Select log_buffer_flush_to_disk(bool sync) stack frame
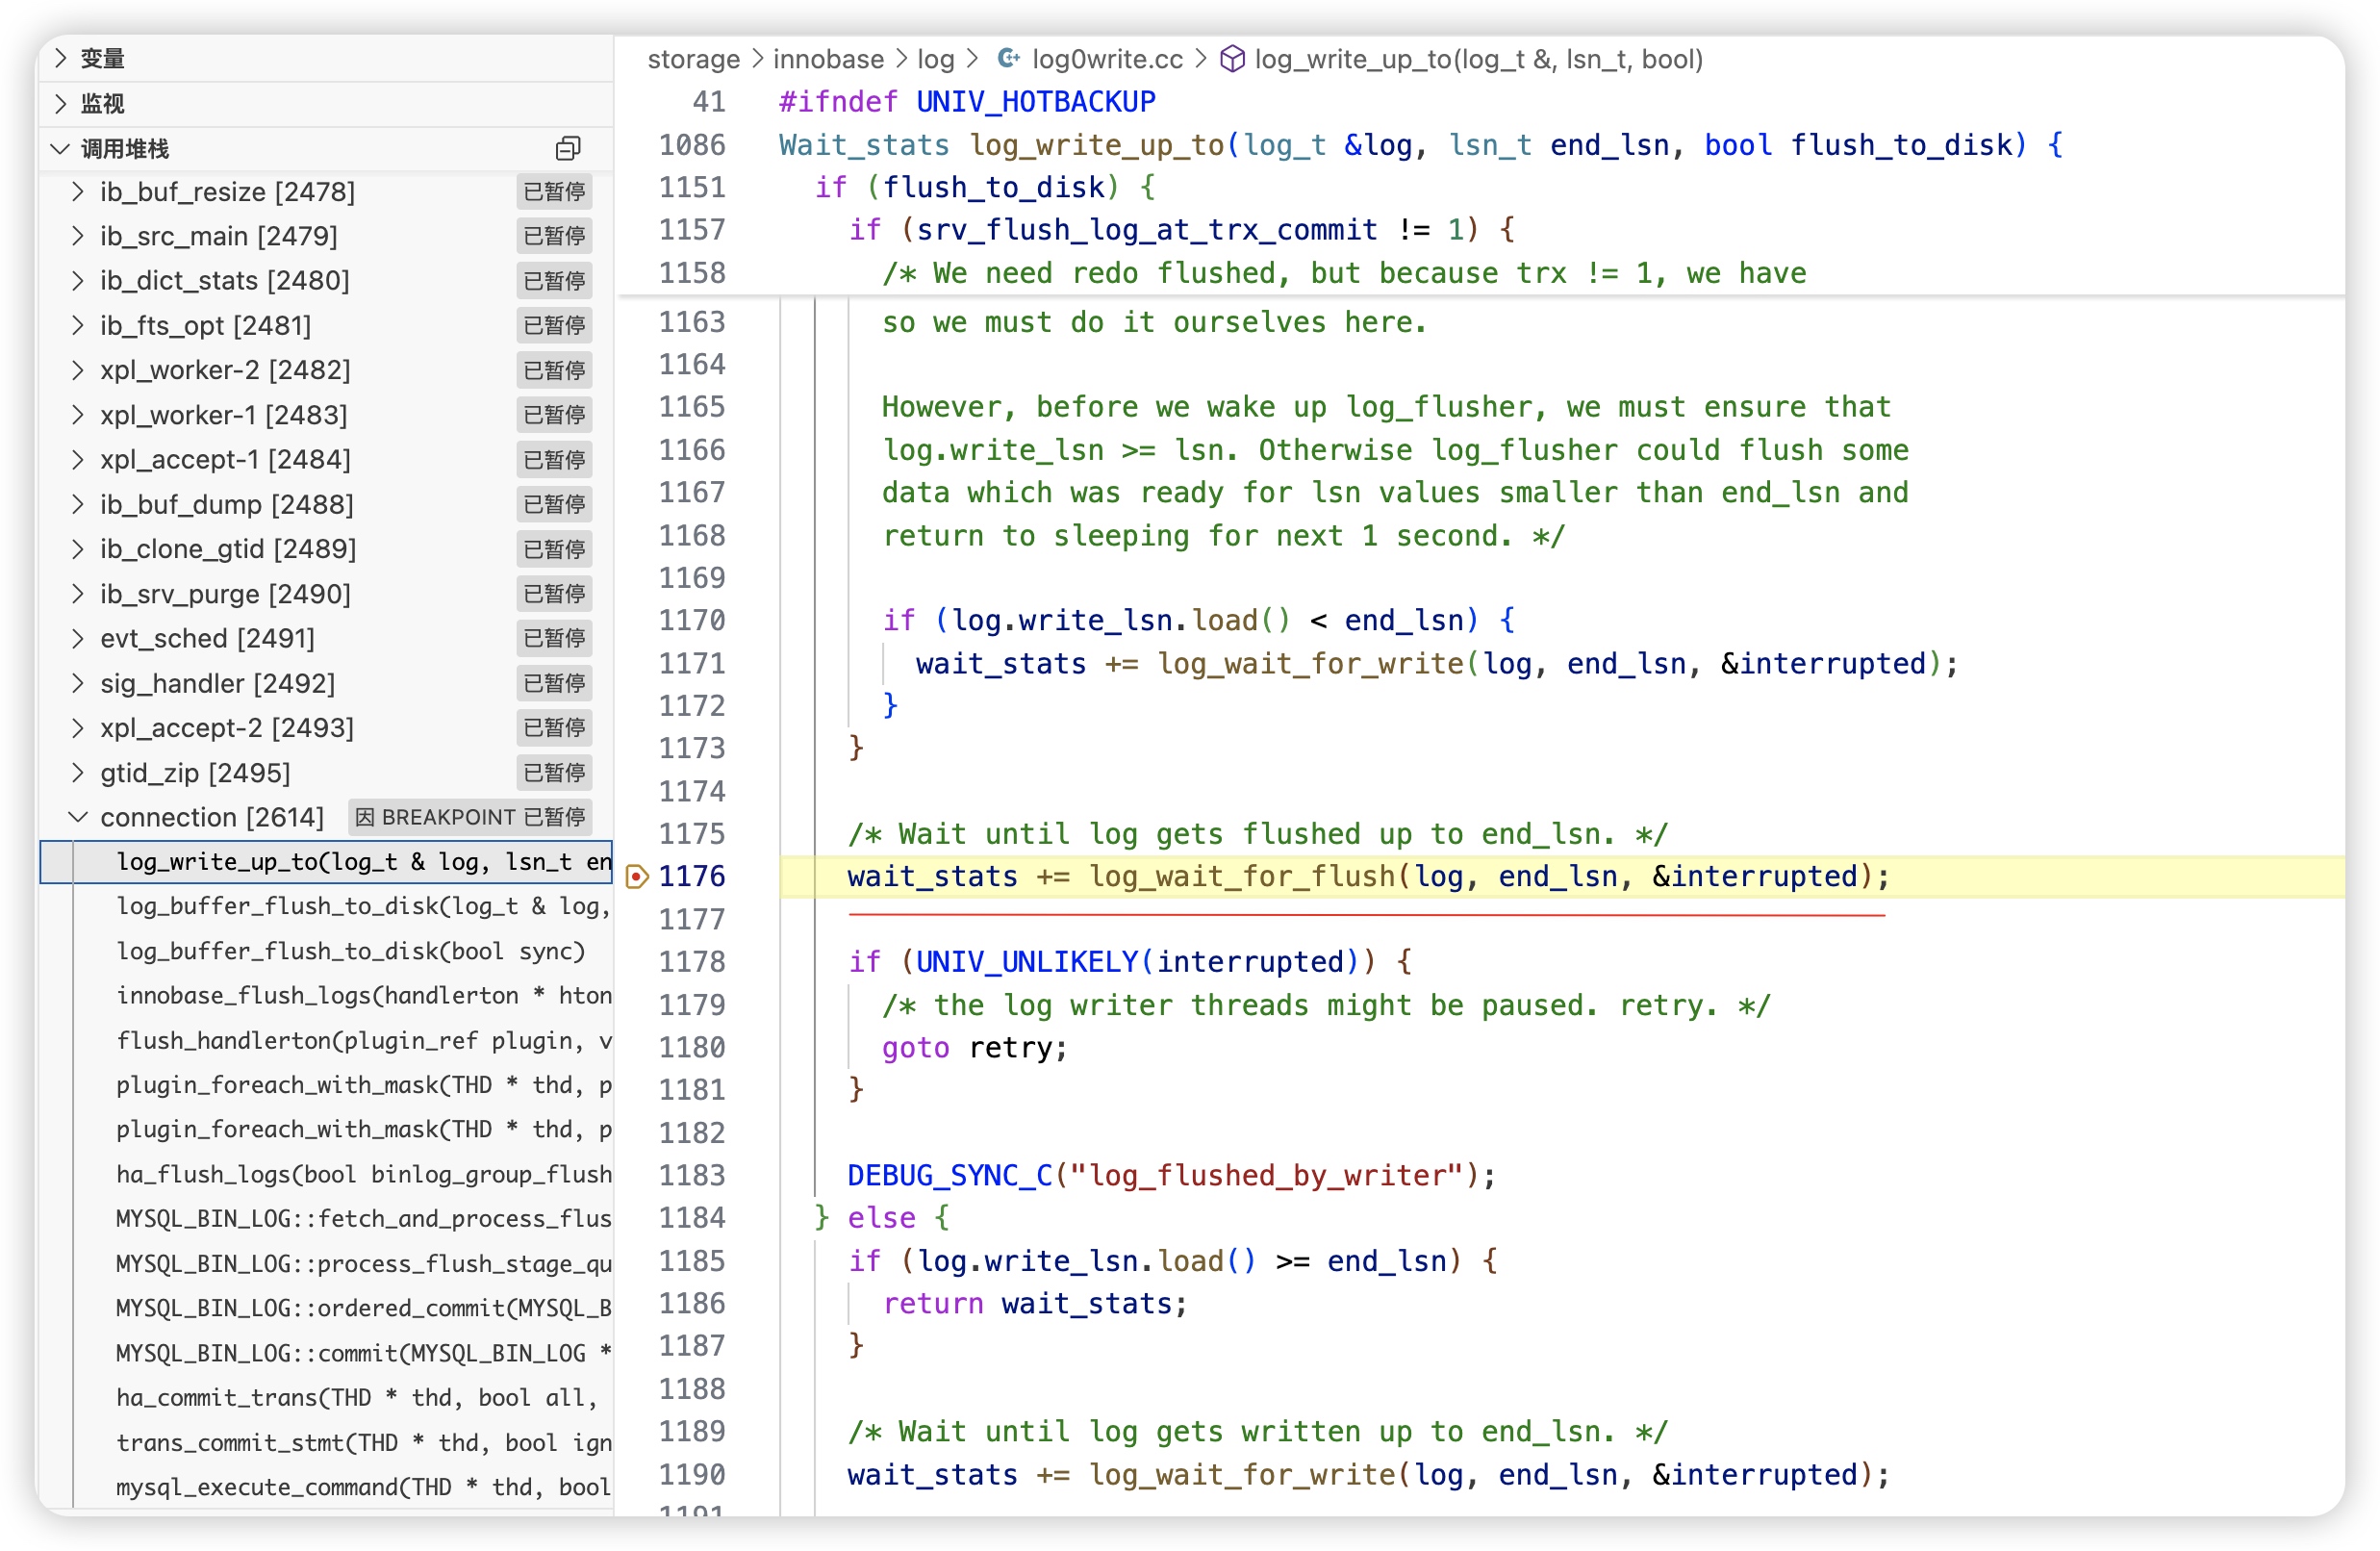 click(x=350, y=950)
